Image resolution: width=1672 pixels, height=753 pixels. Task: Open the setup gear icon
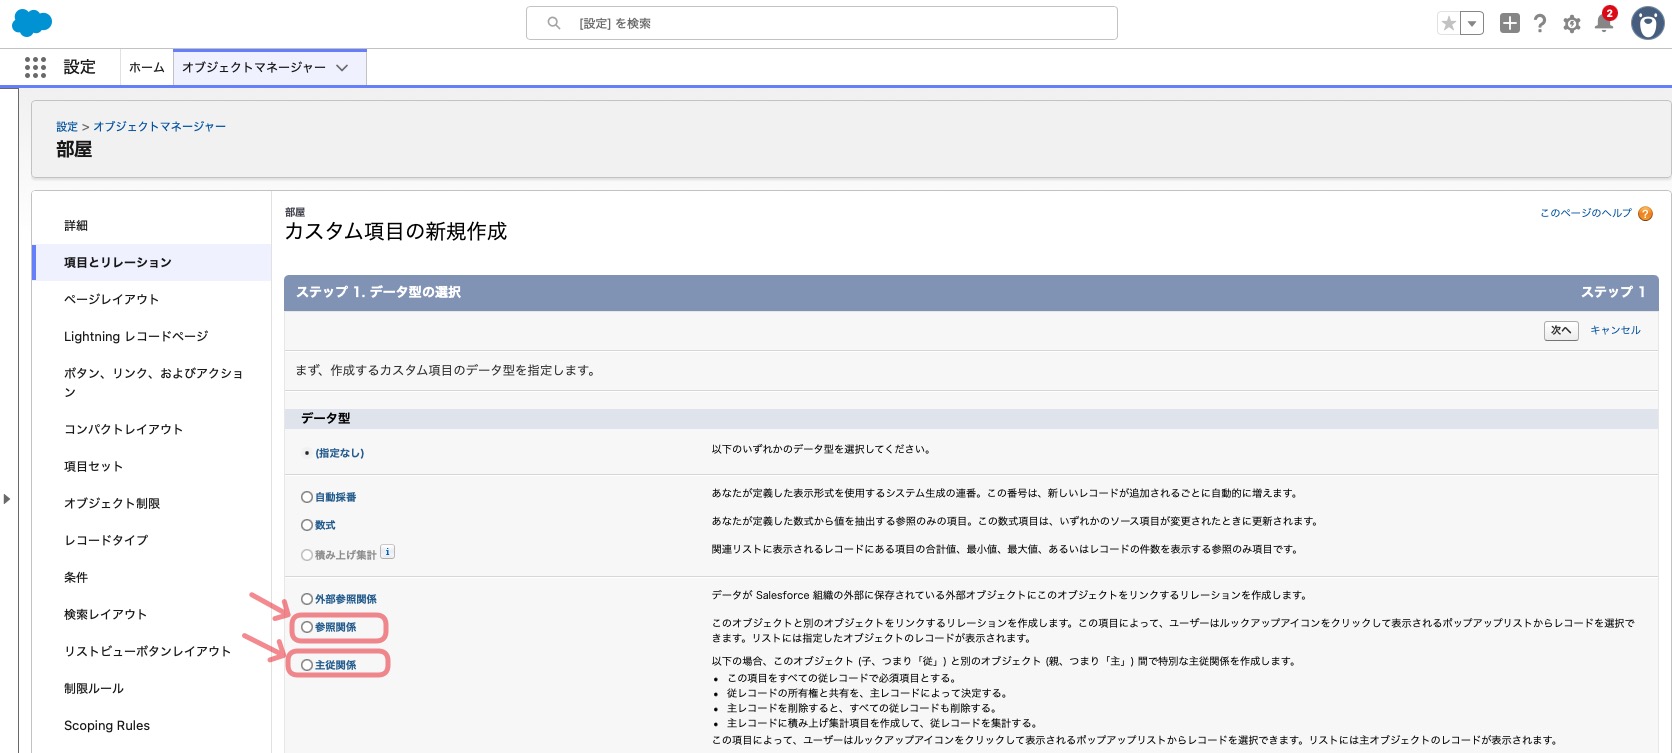tap(1572, 23)
